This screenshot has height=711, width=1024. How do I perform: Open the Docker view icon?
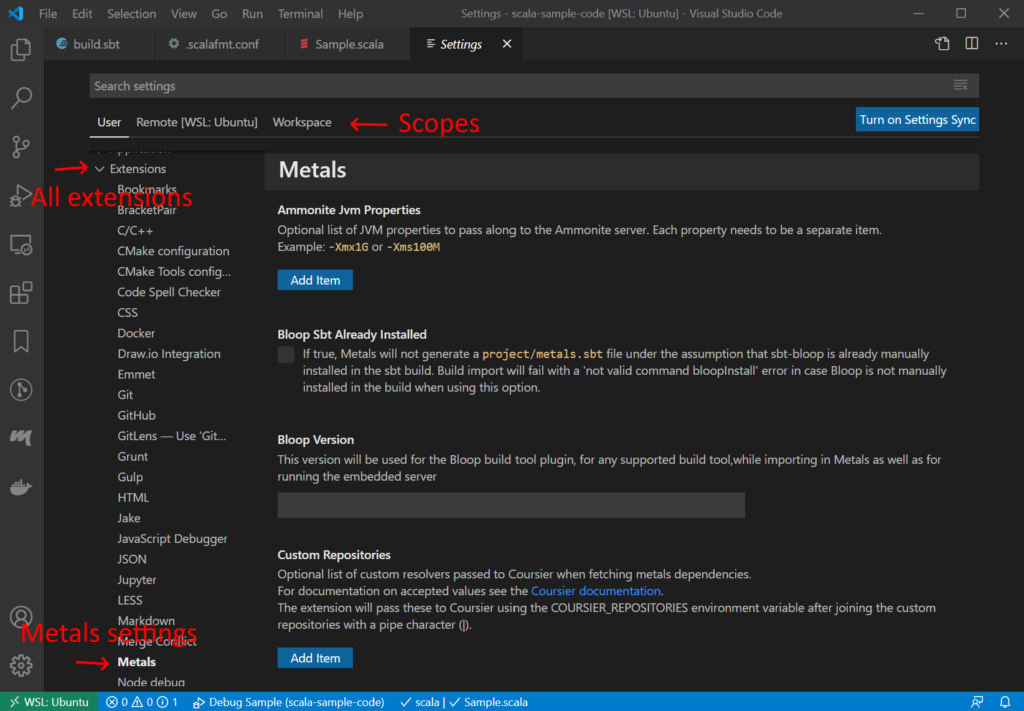(x=21, y=487)
